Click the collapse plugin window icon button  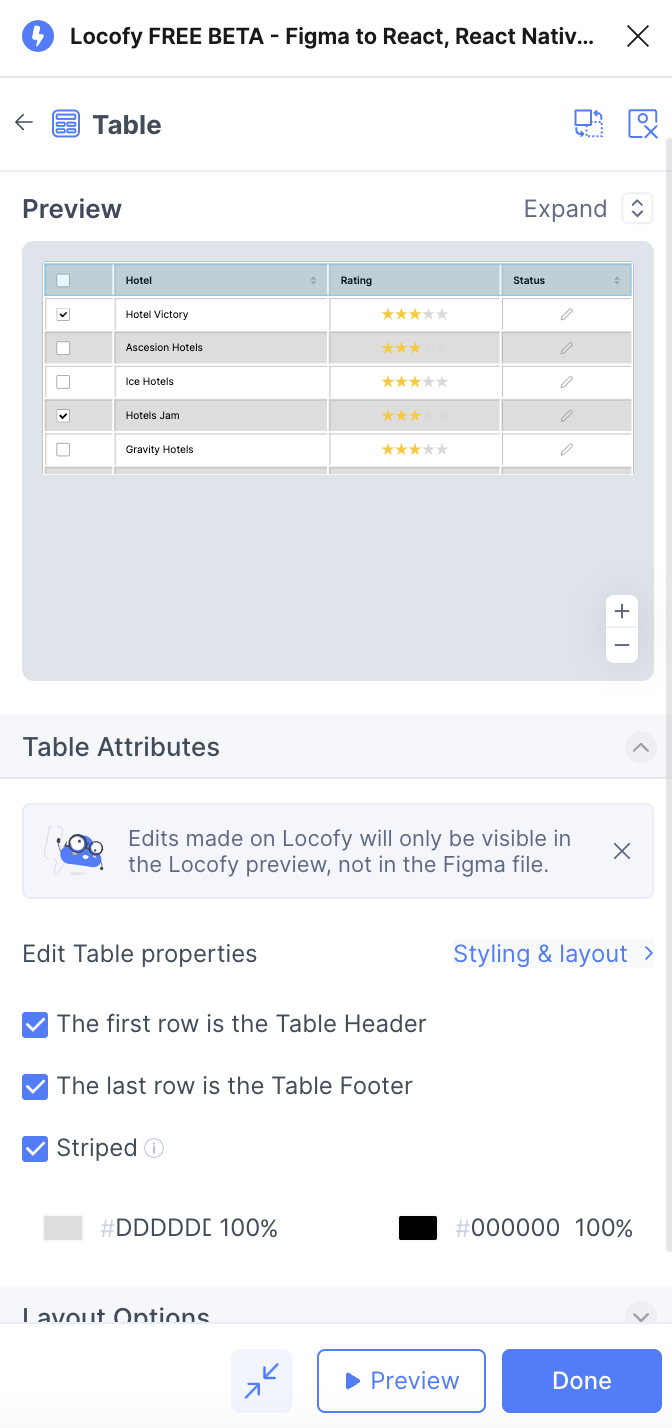tap(262, 1381)
